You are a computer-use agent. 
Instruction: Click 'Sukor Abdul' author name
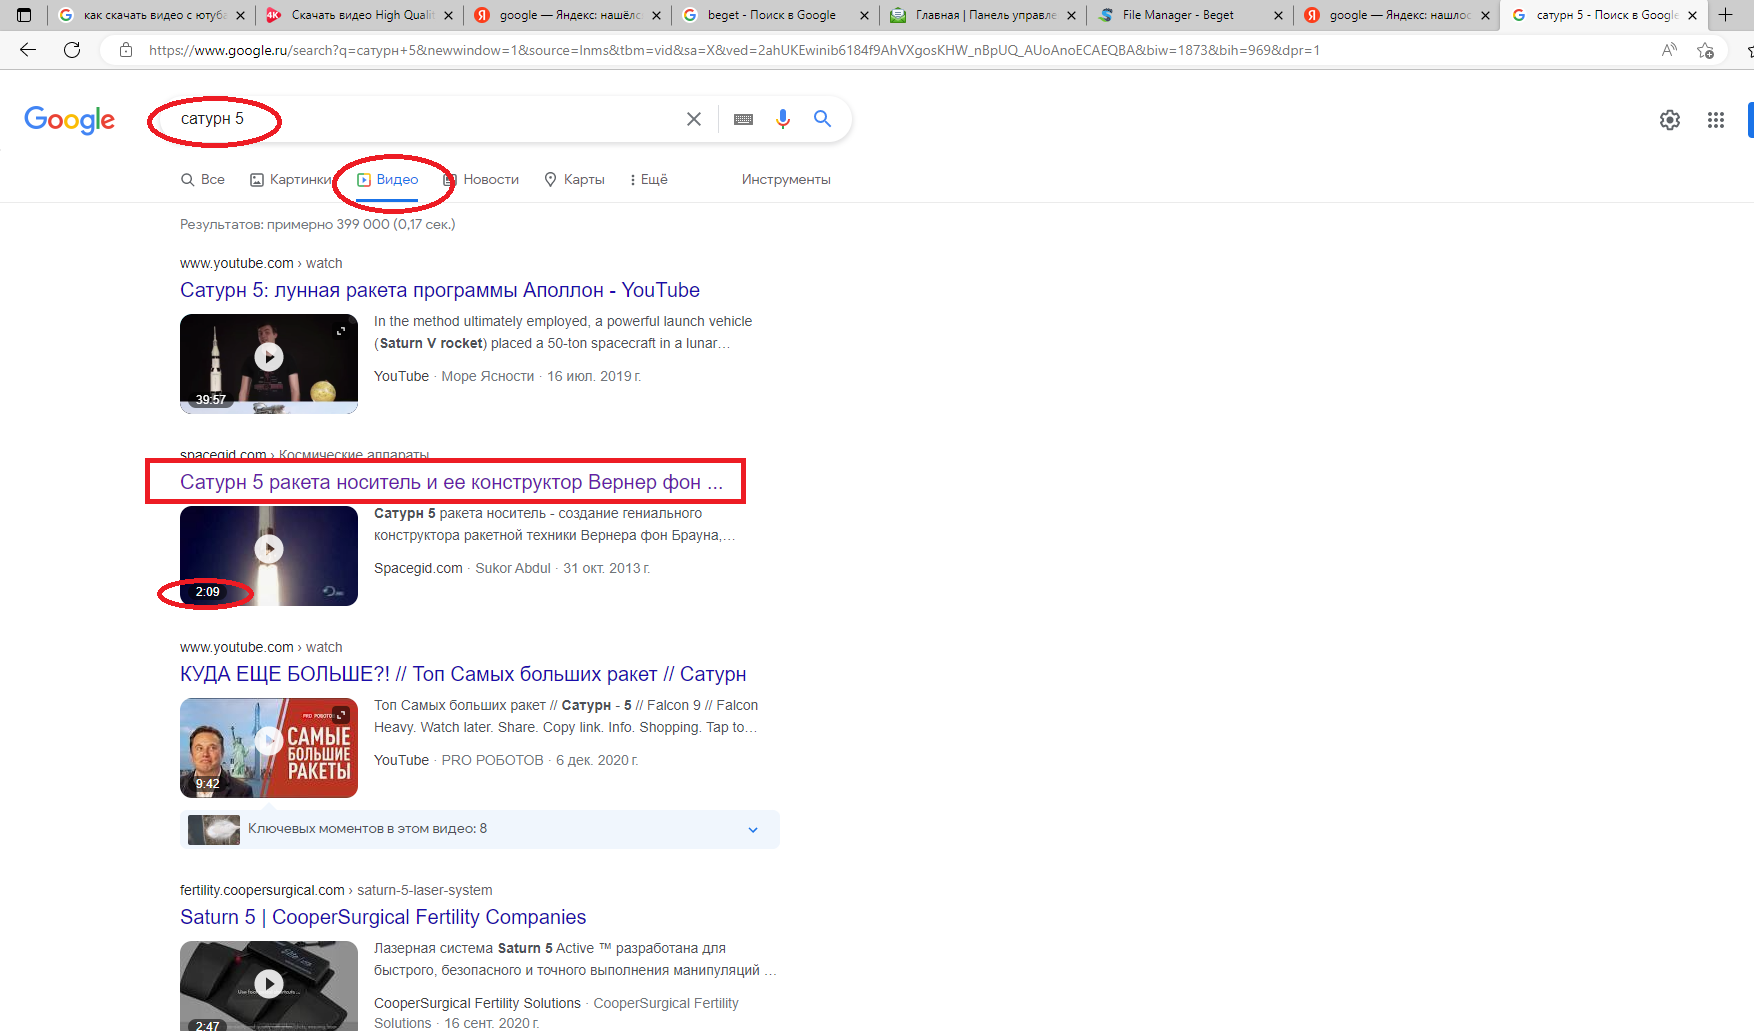point(513,568)
